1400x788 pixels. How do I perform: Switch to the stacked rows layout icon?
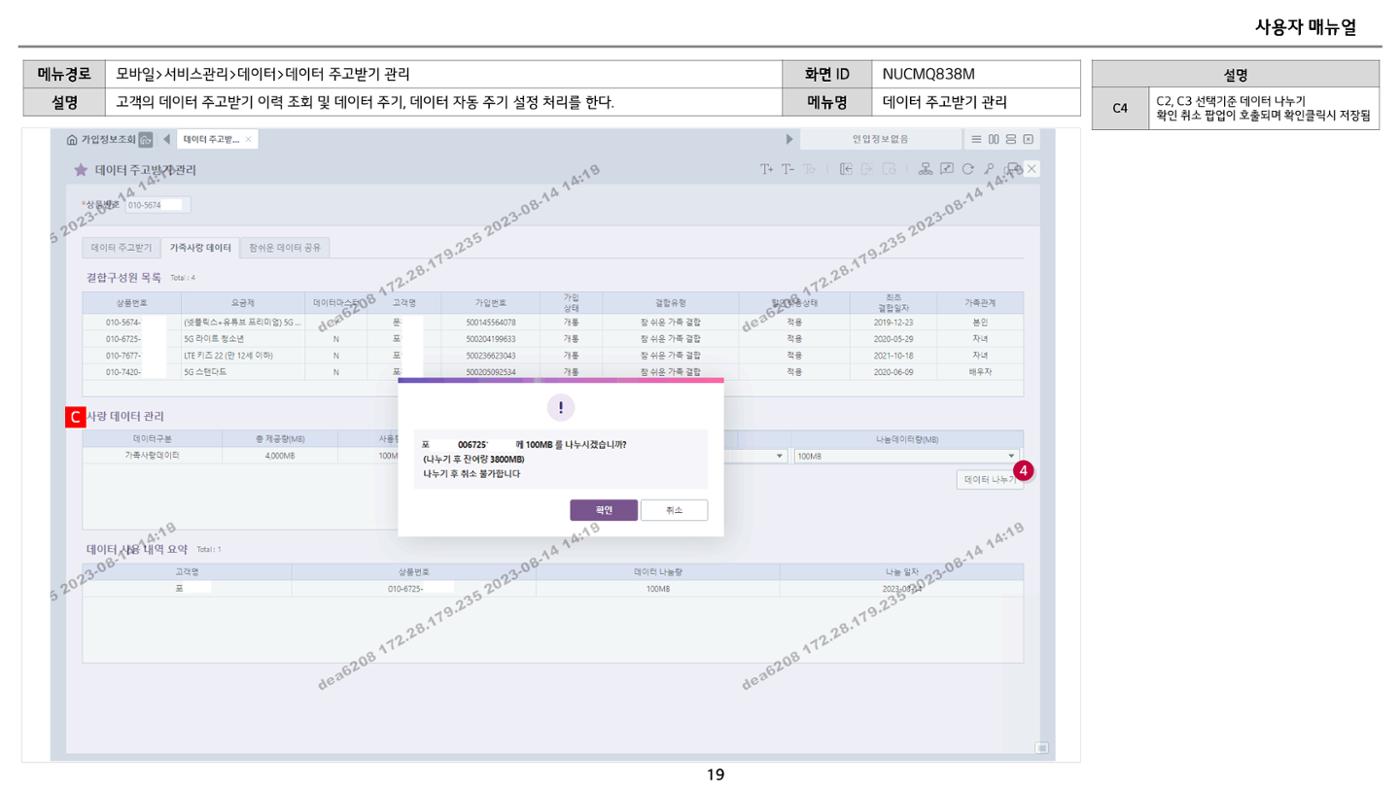click(x=1011, y=139)
